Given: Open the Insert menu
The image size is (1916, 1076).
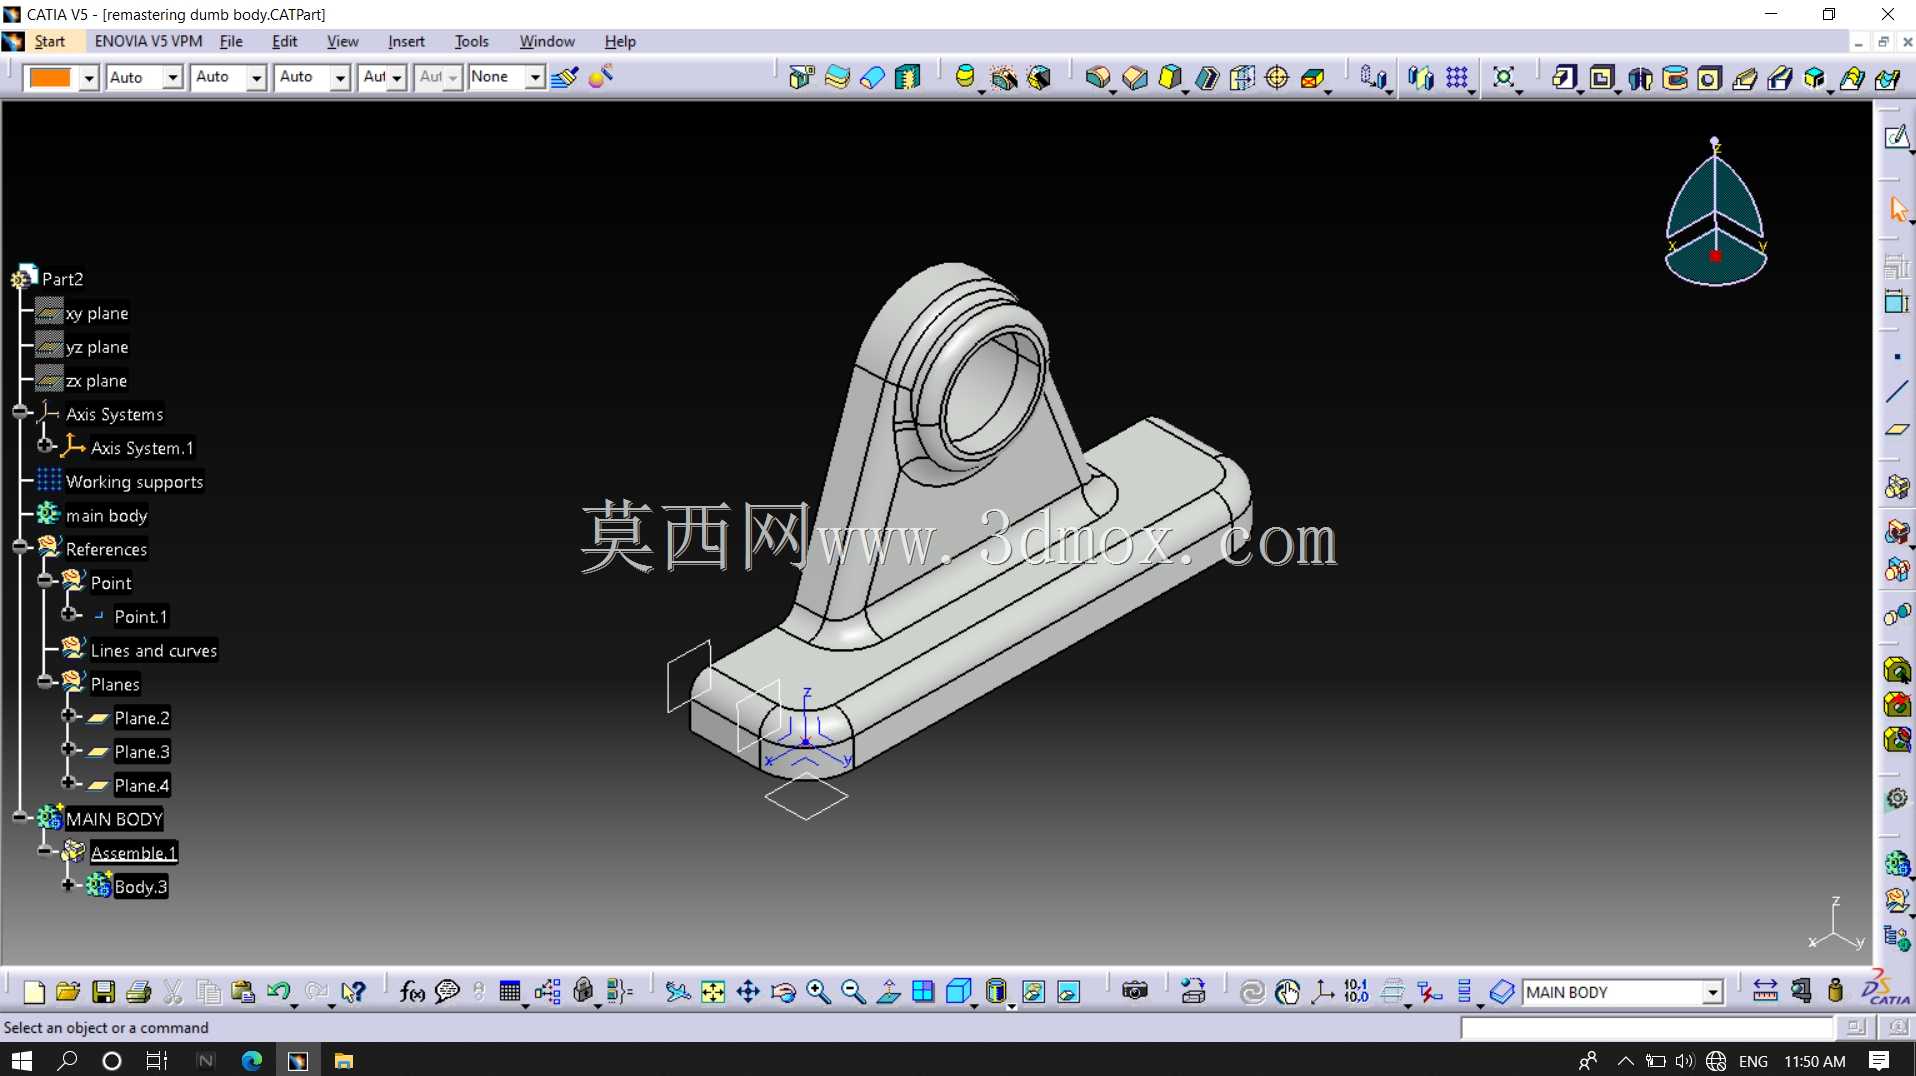Looking at the screenshot, I should click(x=406, y=41).
